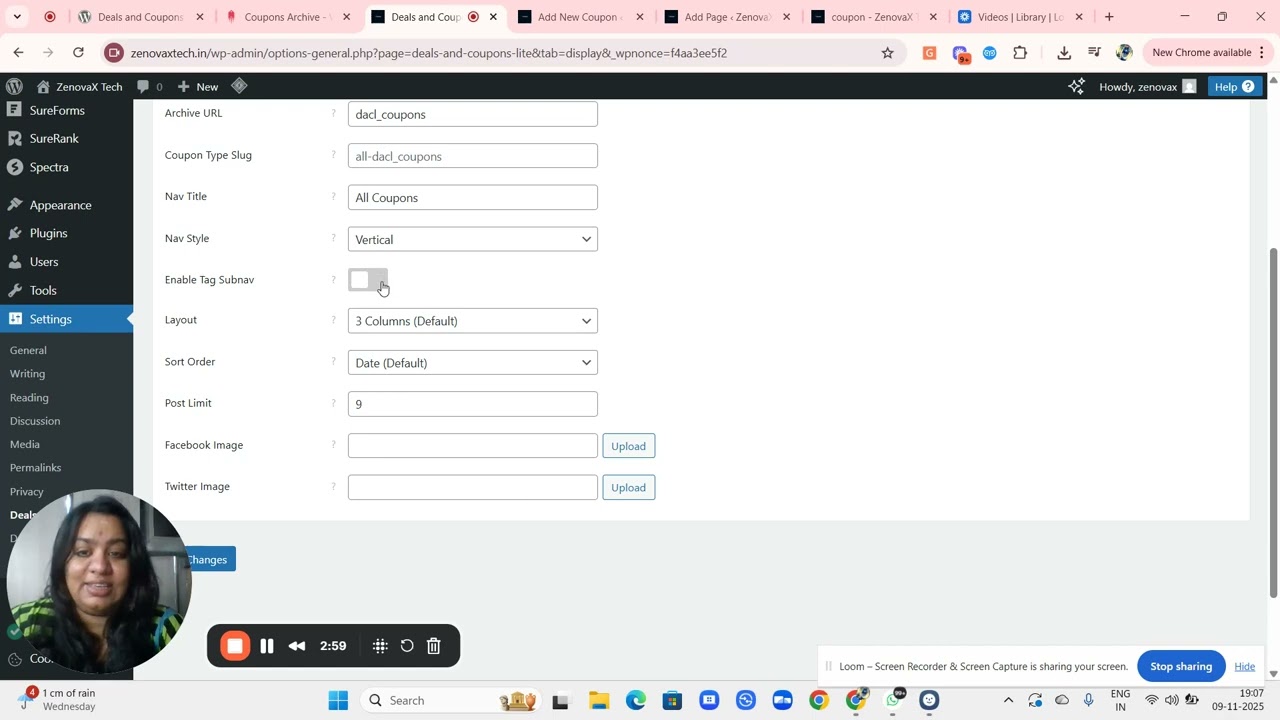Click the help icon beside Nav Style
This screenshot has width=1280, height=720.
click(334, 238)
